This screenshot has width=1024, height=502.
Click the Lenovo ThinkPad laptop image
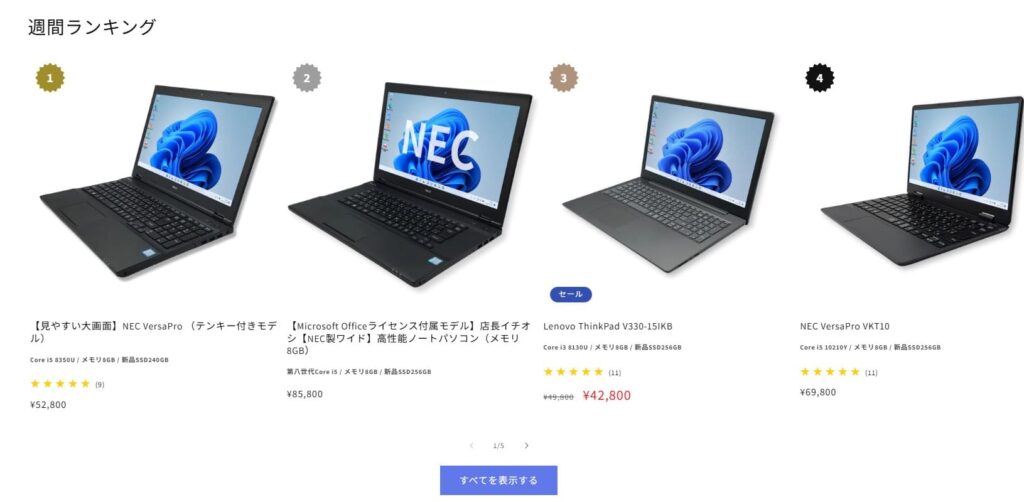tap(668, 184)
